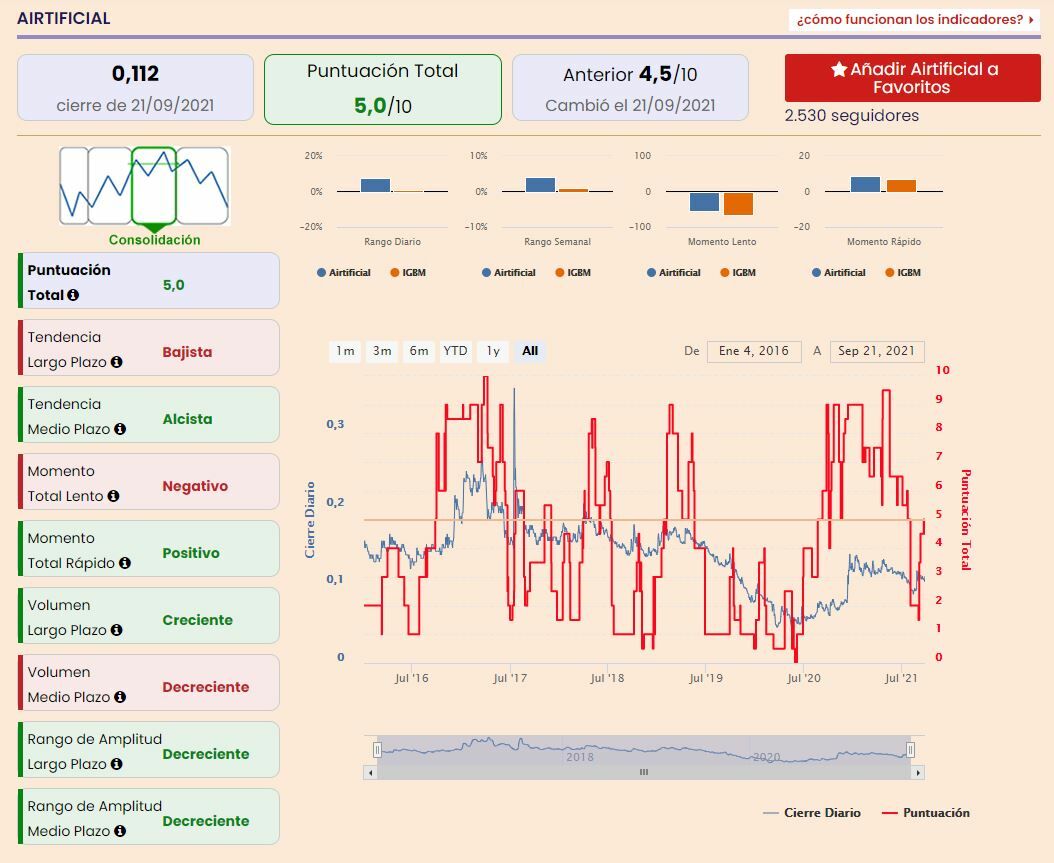1054x863 pixels.
Task: Select the 3m time range
Action: point(382,351)
